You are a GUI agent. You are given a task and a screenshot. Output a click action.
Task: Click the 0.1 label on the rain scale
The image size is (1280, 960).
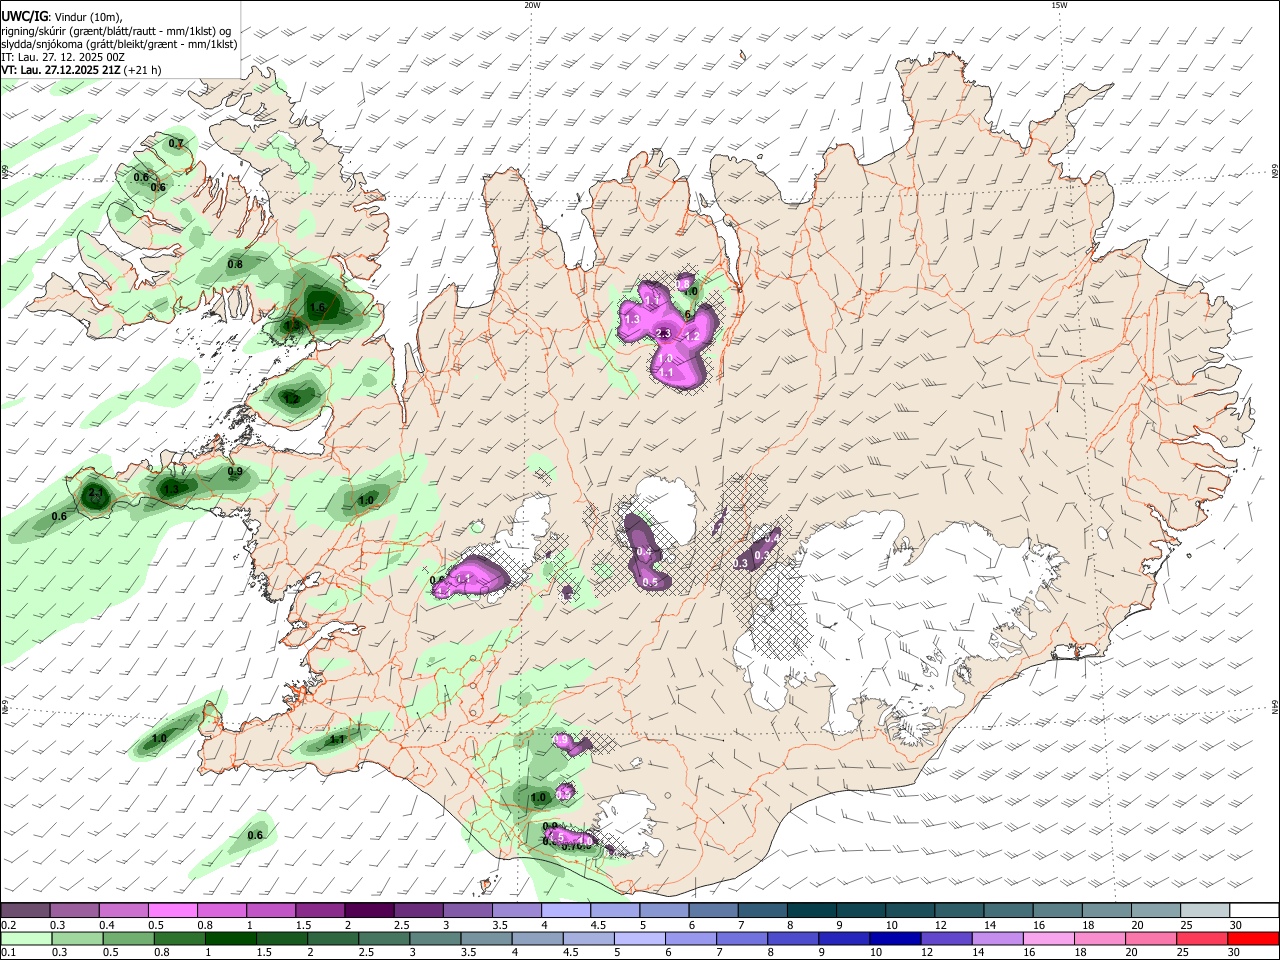tap(9, 952)
